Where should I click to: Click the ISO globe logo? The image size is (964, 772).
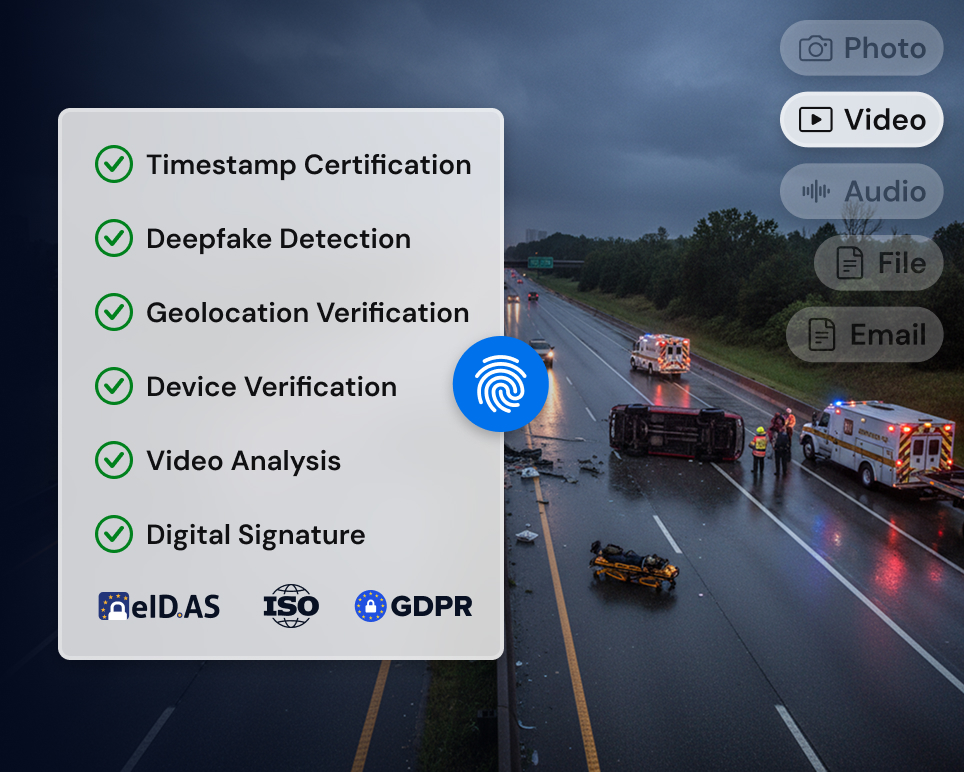point(291,606)
